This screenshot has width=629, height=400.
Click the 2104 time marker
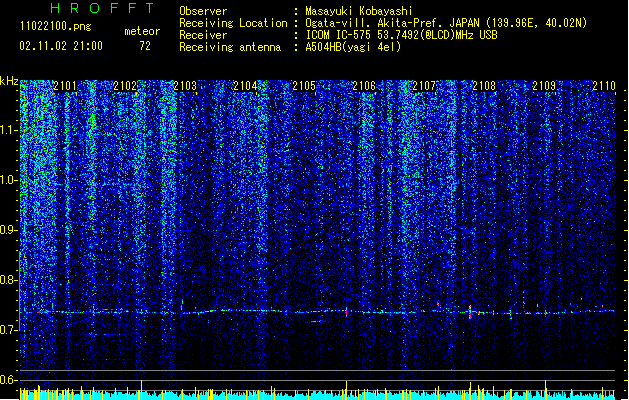(x=245, y=86)
